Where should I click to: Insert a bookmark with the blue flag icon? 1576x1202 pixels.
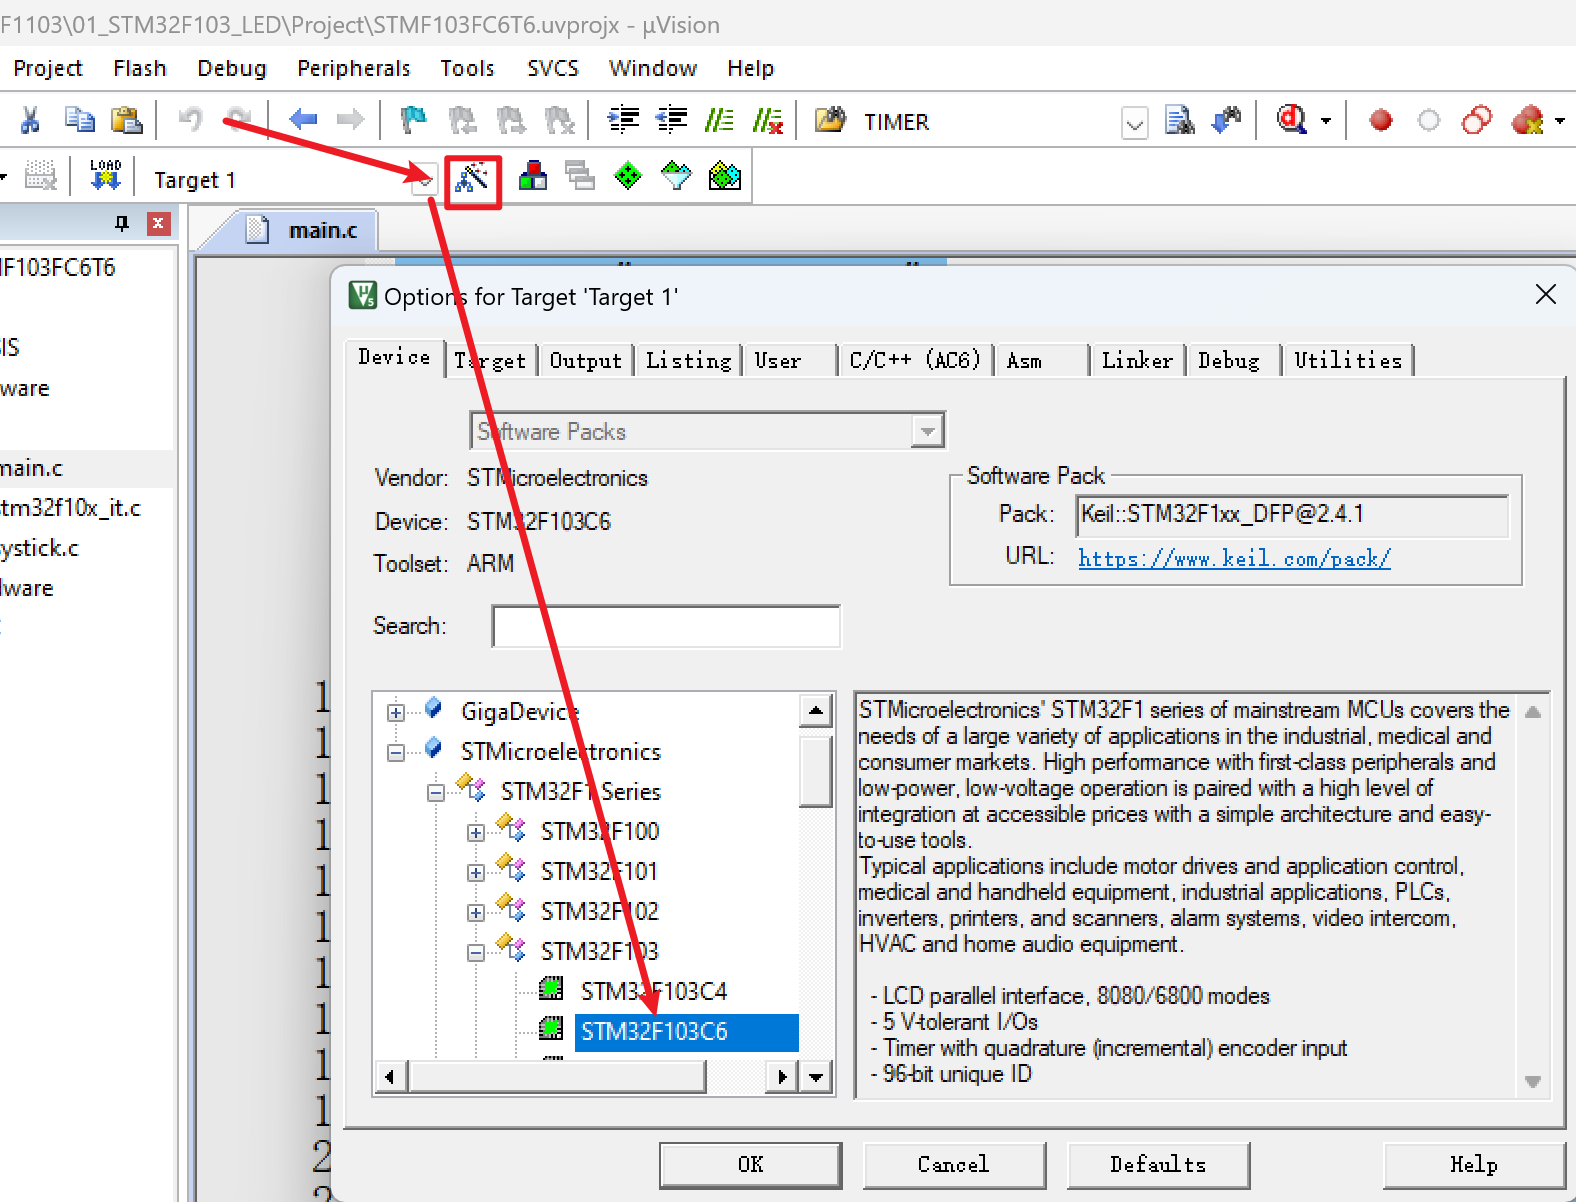[413, 121]
